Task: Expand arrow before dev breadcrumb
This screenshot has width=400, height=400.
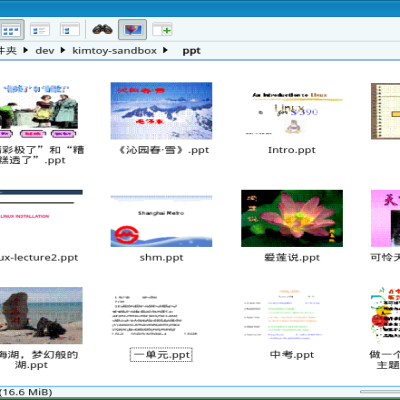Action: click(26, 50)
